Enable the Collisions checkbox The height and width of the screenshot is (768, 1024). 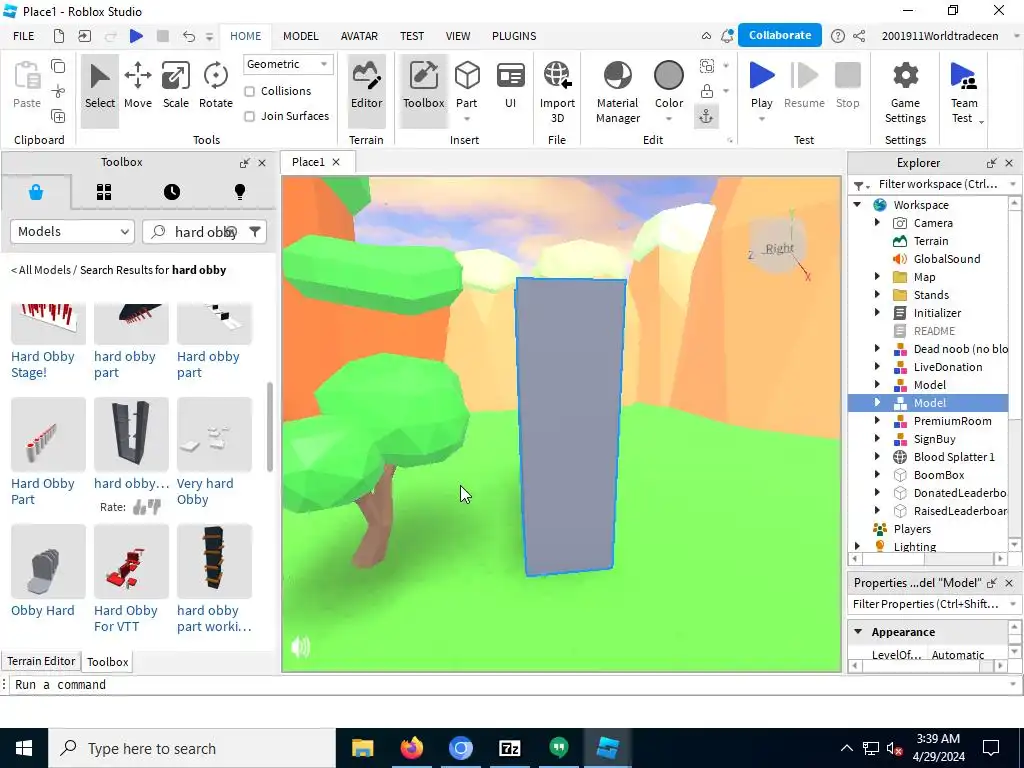(x=249, y=91)
